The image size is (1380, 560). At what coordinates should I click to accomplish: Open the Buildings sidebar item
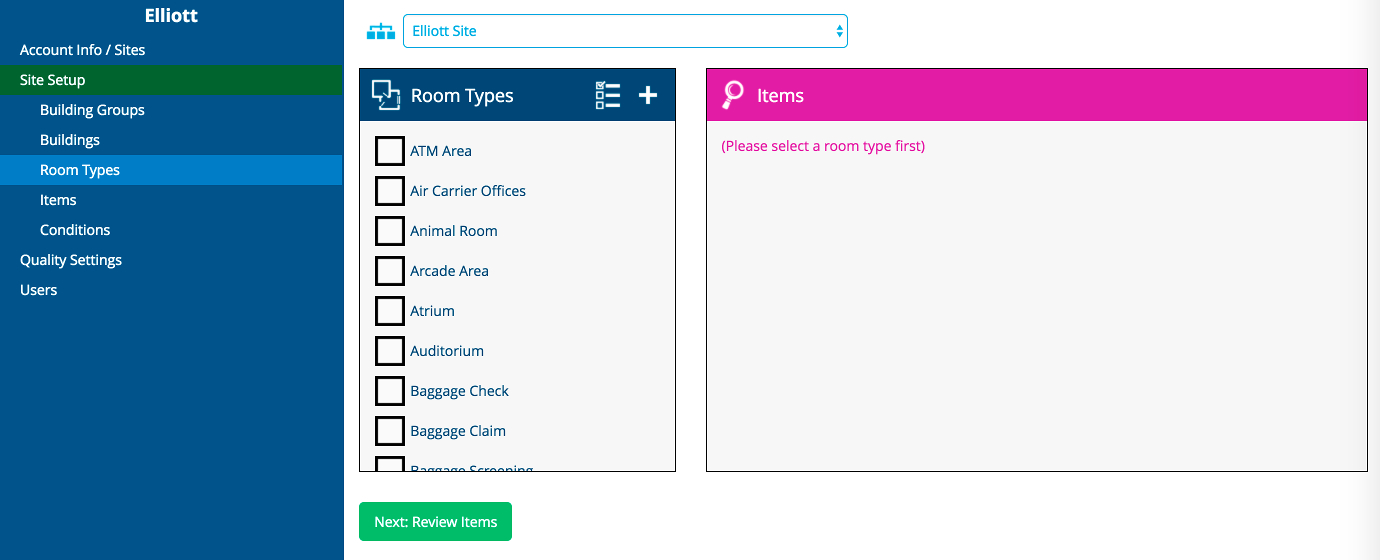[70, 140]
